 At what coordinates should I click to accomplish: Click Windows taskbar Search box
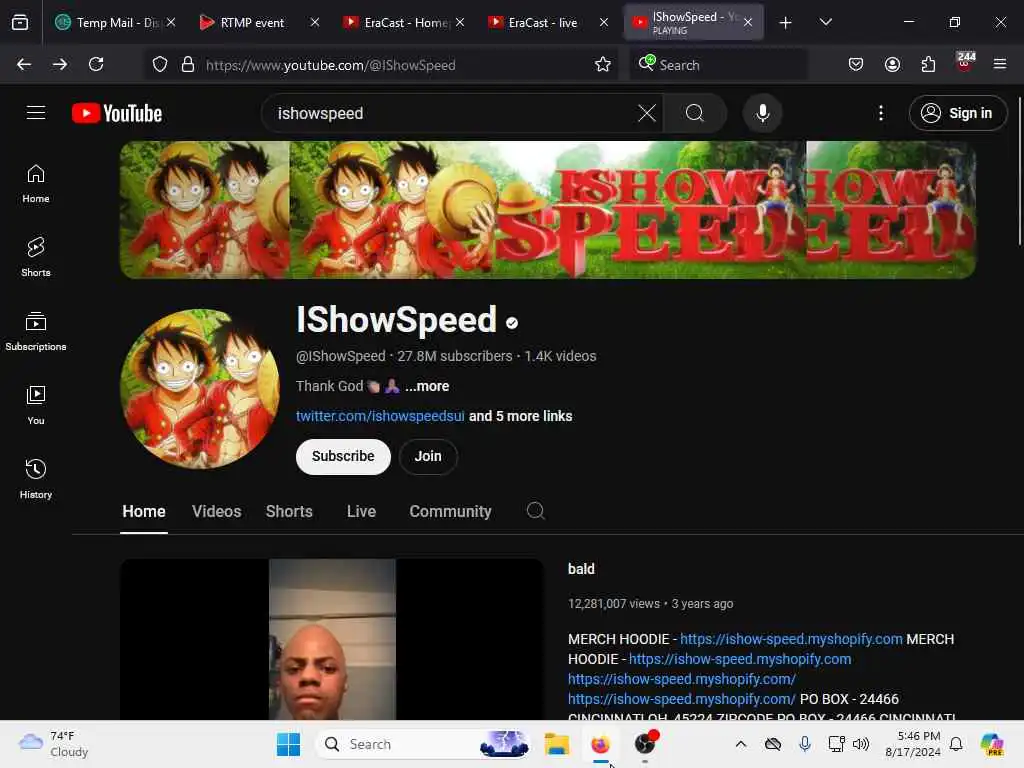coord(422,744)
